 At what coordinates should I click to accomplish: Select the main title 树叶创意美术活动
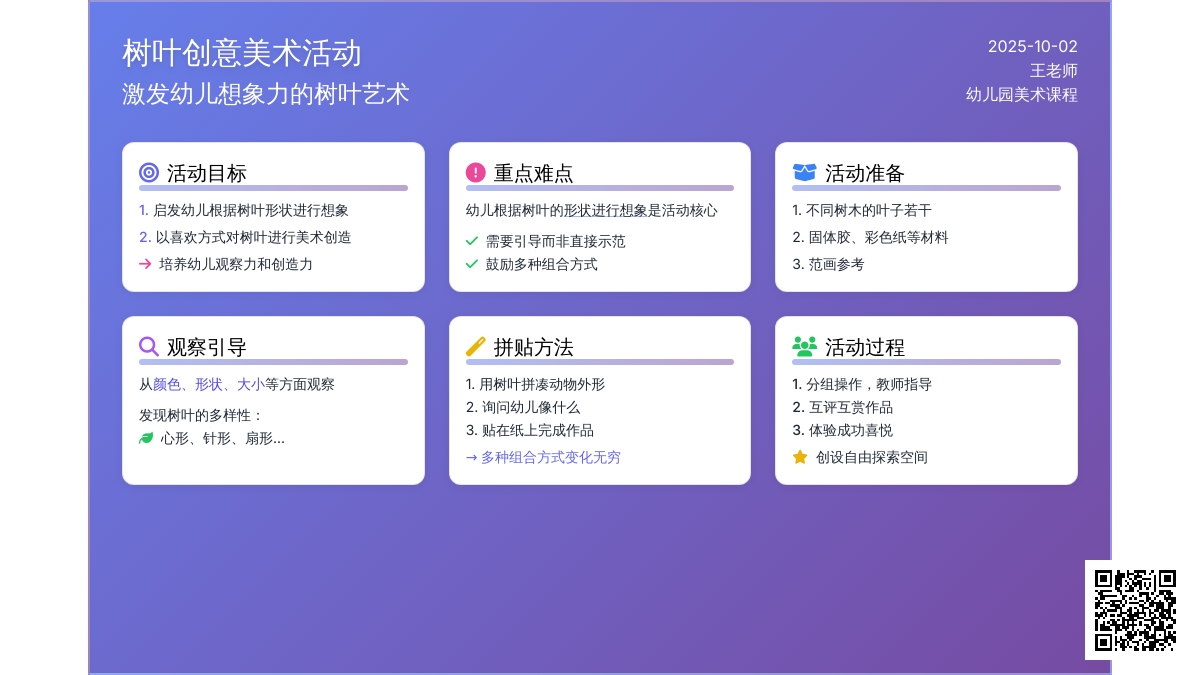point(242,53)
